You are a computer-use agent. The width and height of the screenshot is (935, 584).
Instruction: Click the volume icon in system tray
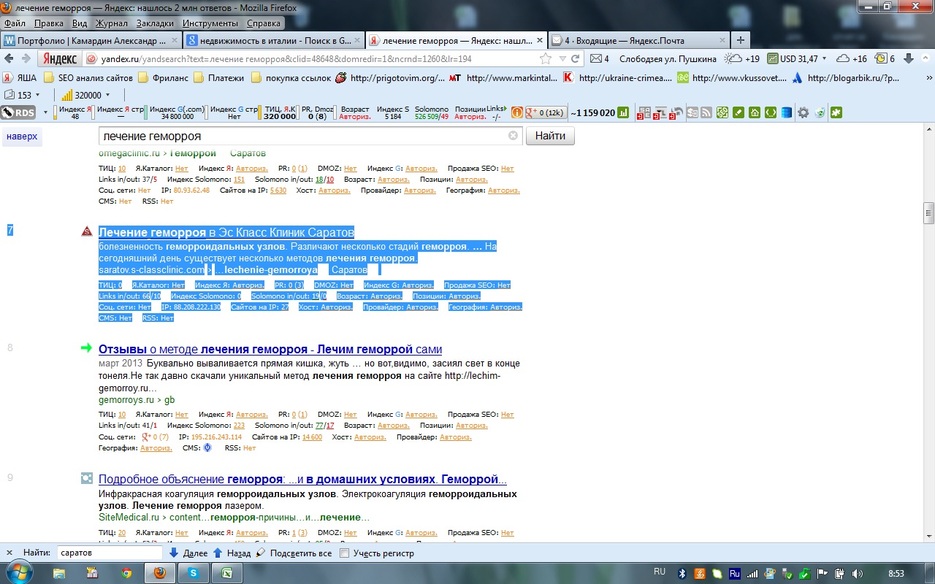tap(858, 573)
